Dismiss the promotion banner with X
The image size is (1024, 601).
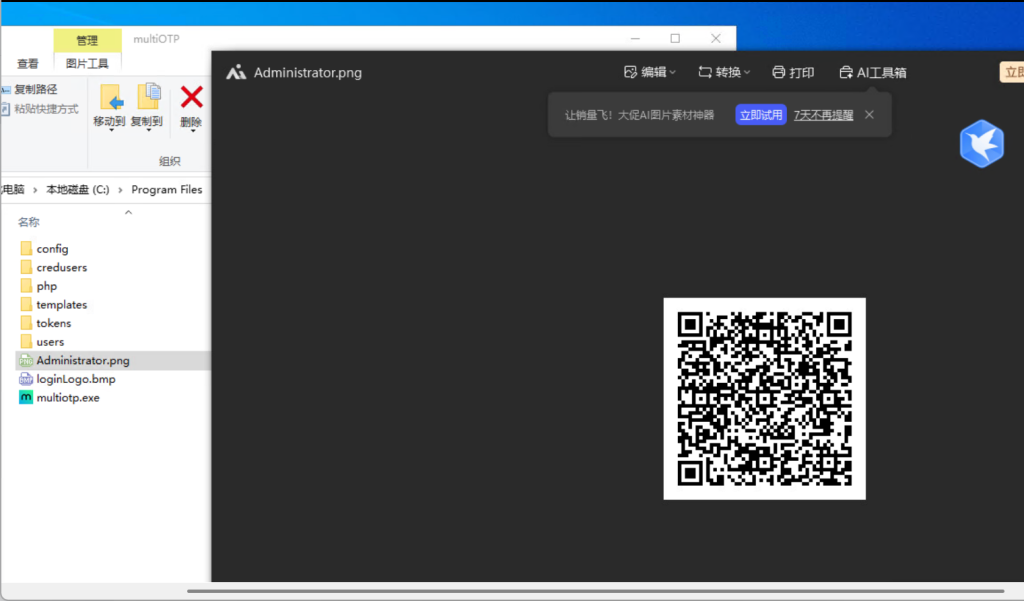869,114
